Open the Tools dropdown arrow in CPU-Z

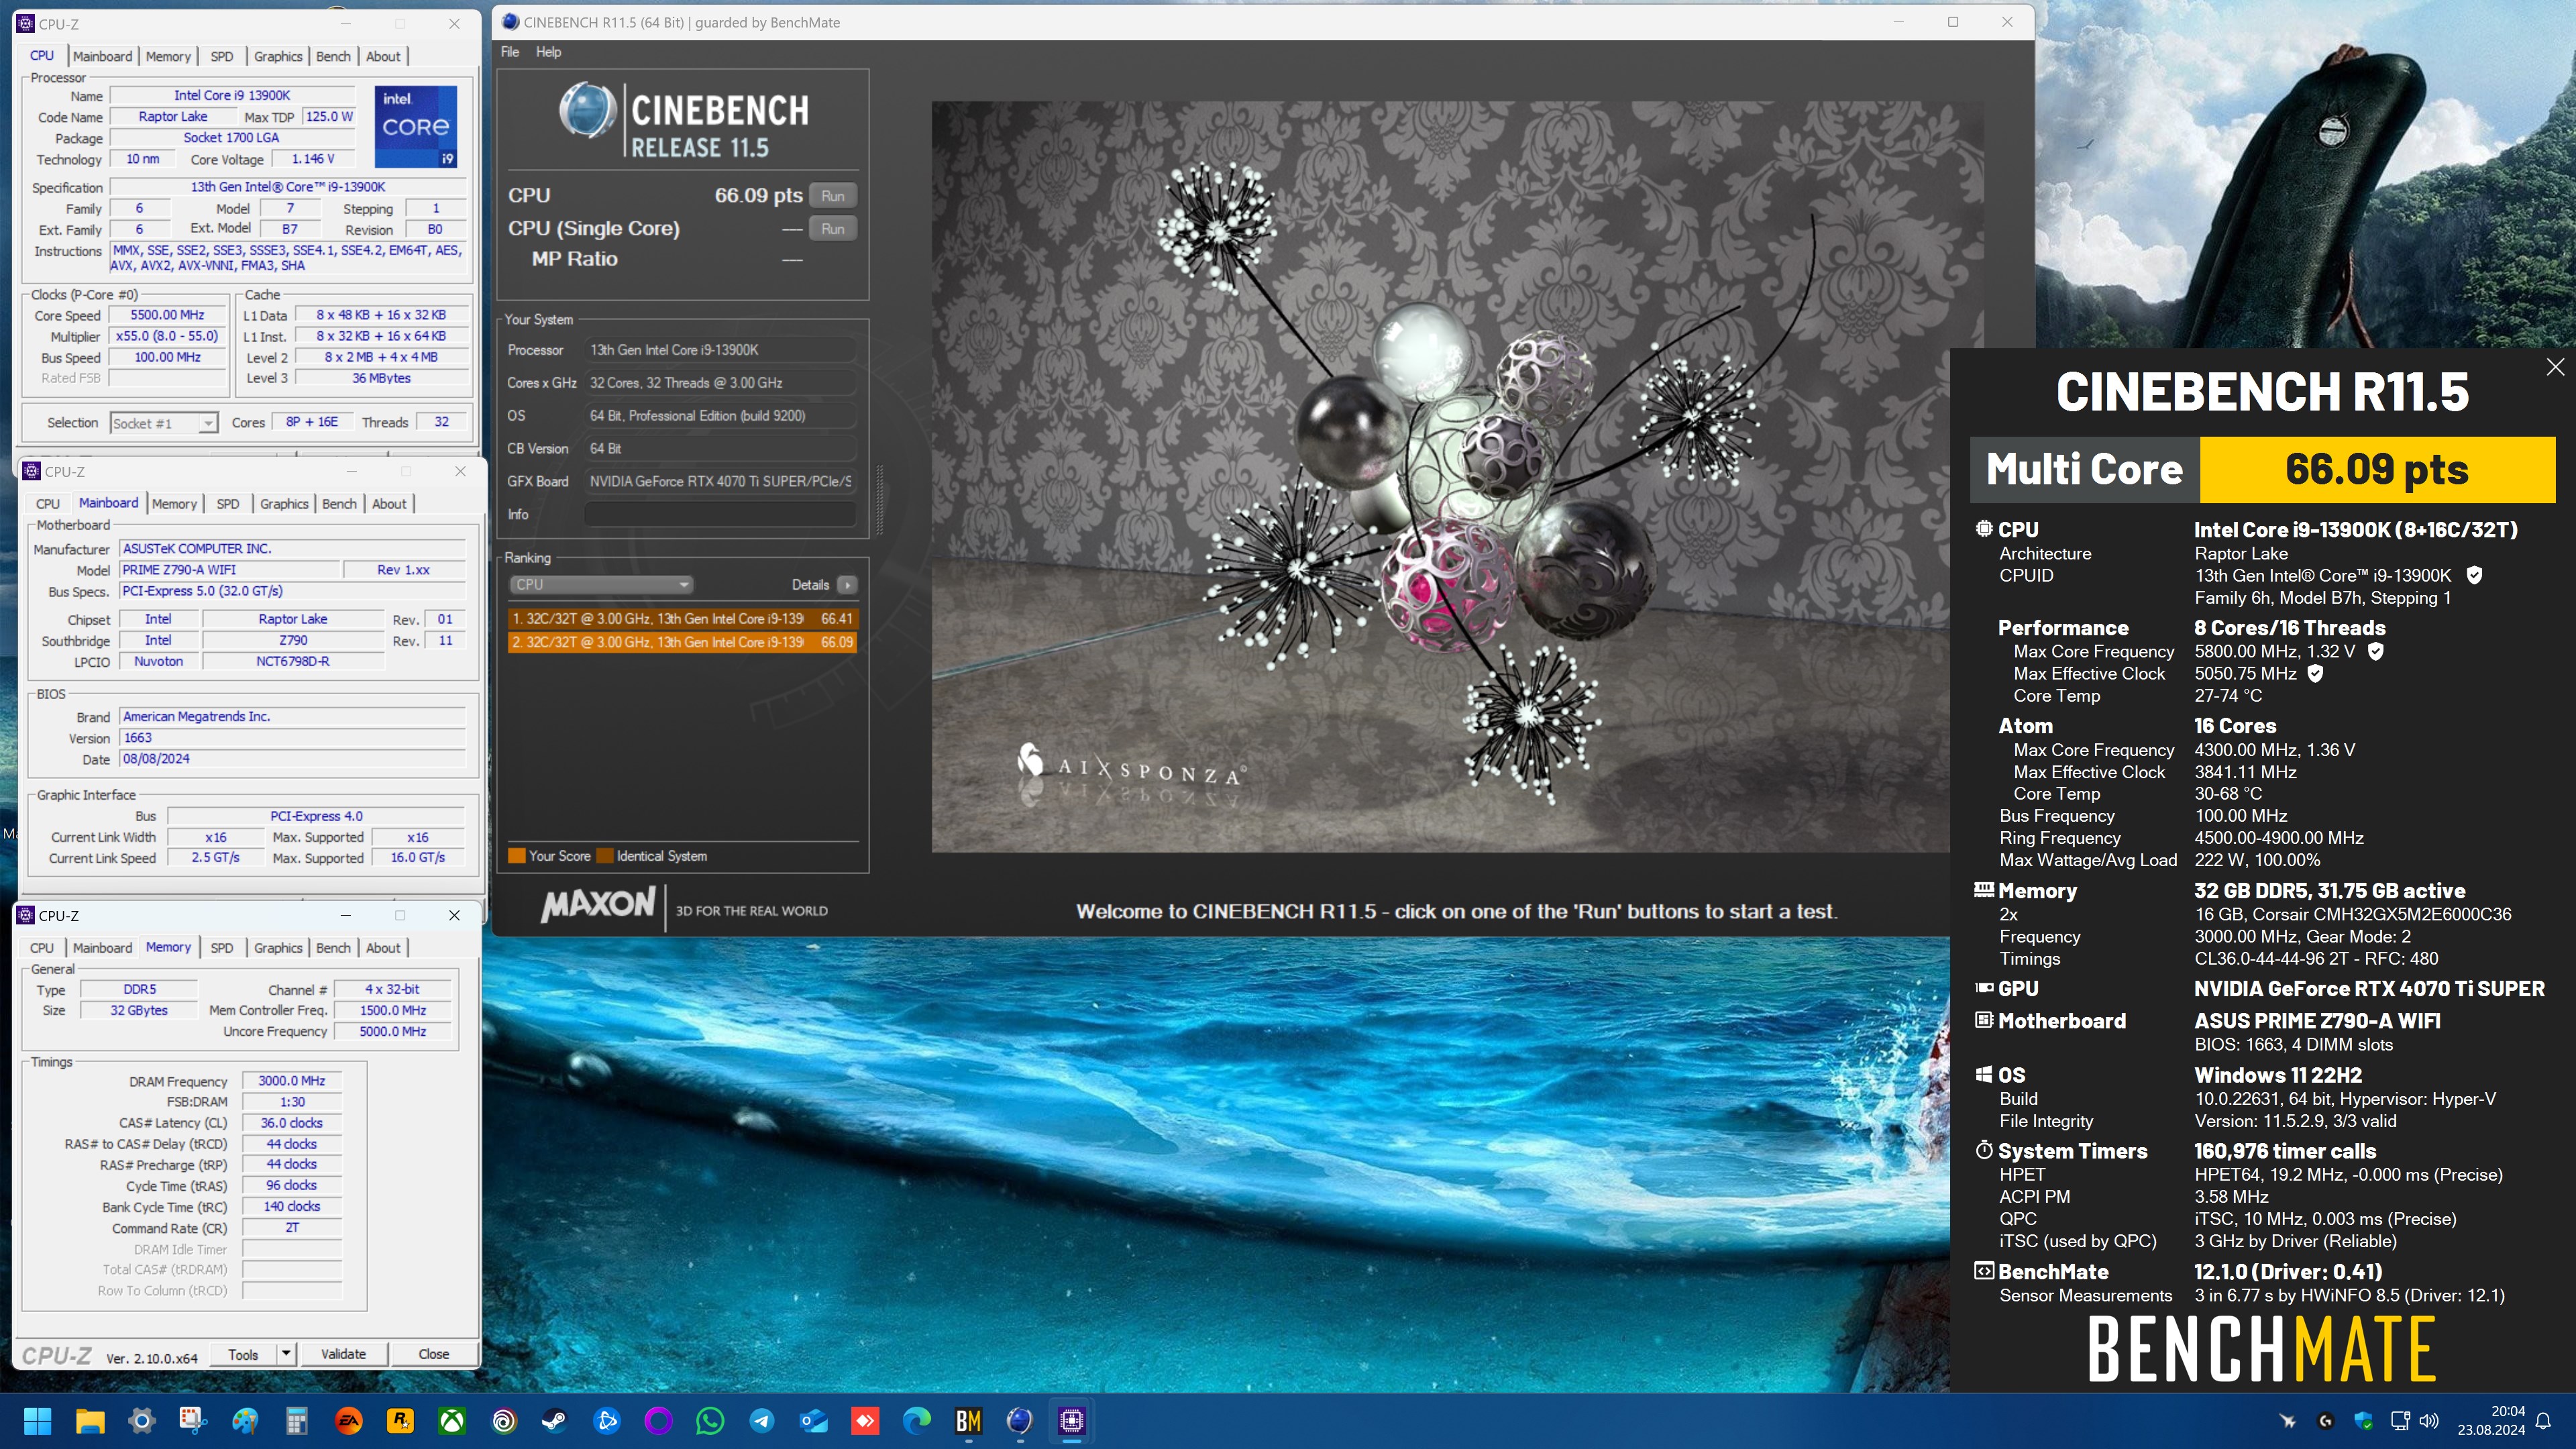[x=286, y=1354]
